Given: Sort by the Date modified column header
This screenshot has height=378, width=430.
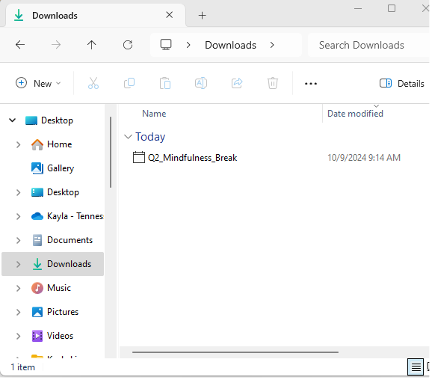Looking at the screenshot, I should pos(355,114).
